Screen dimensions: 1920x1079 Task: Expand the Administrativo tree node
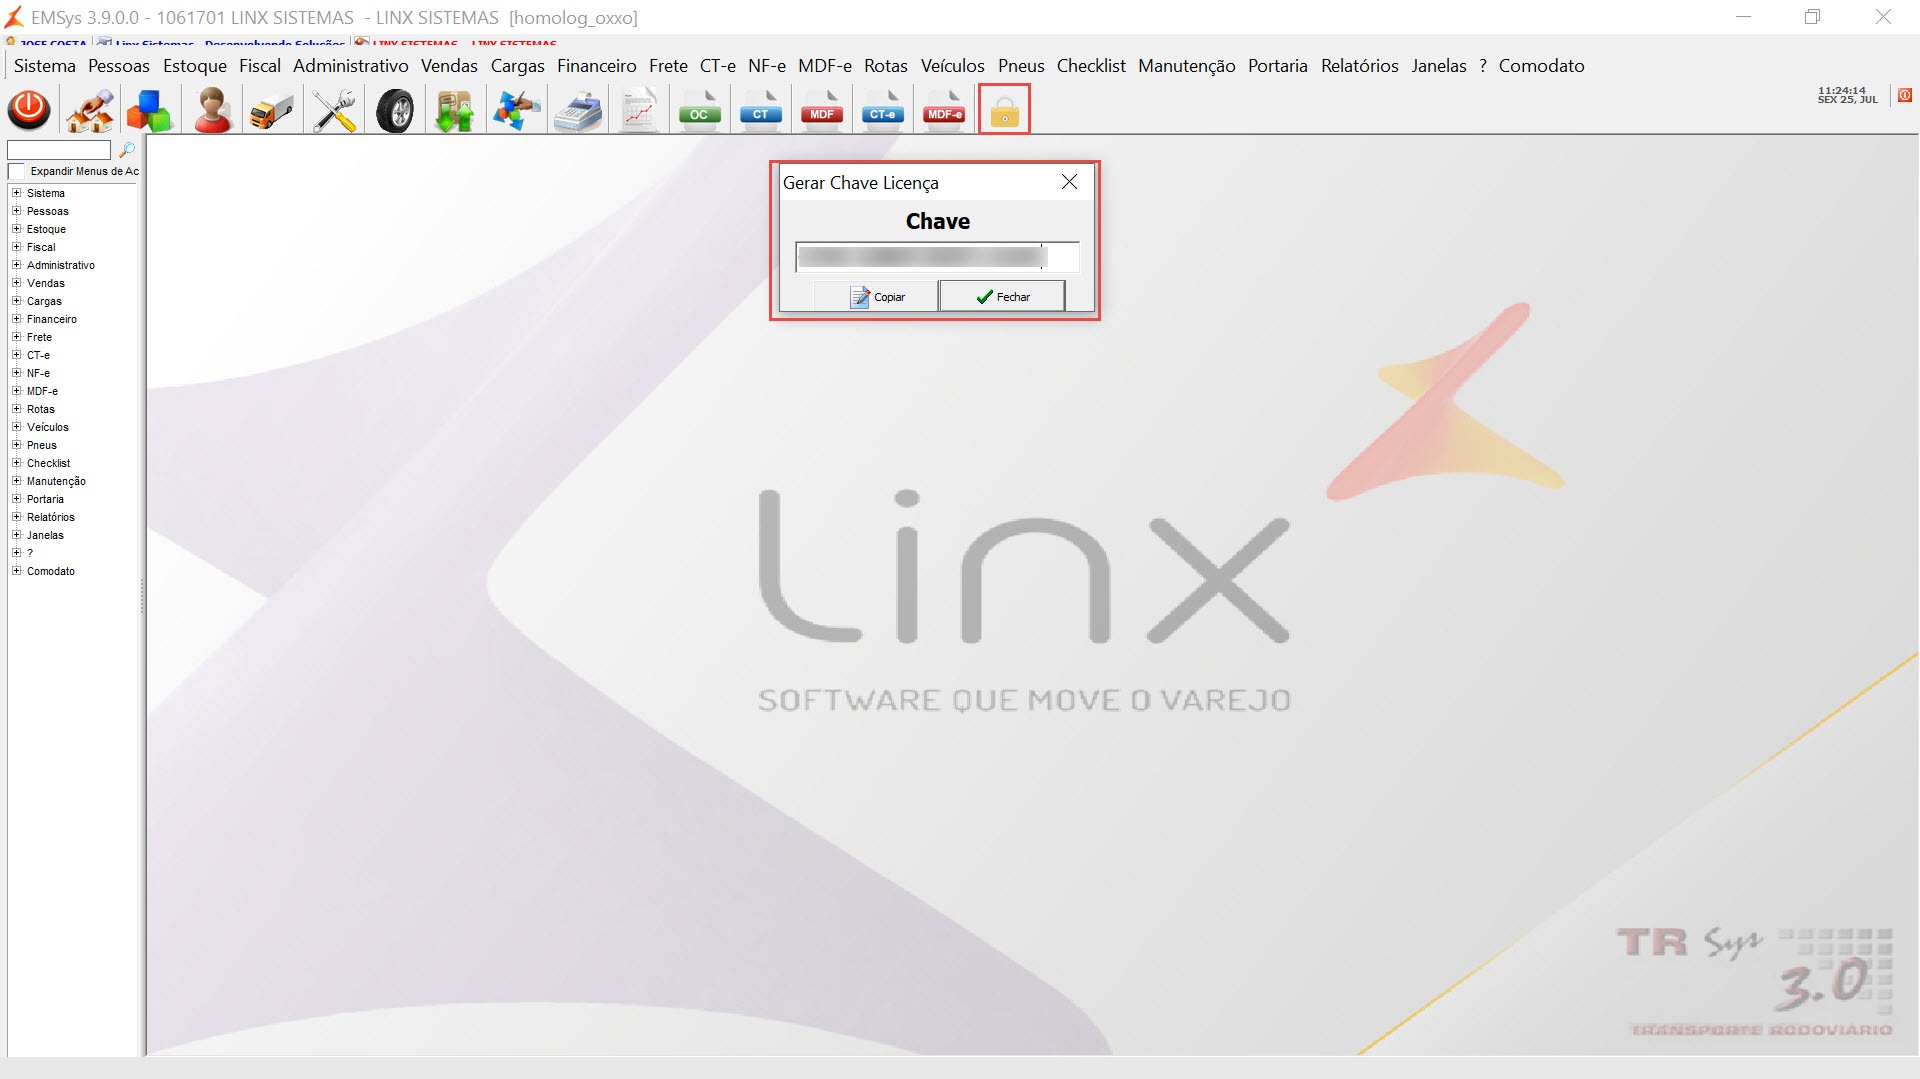(x=16, y=265)
